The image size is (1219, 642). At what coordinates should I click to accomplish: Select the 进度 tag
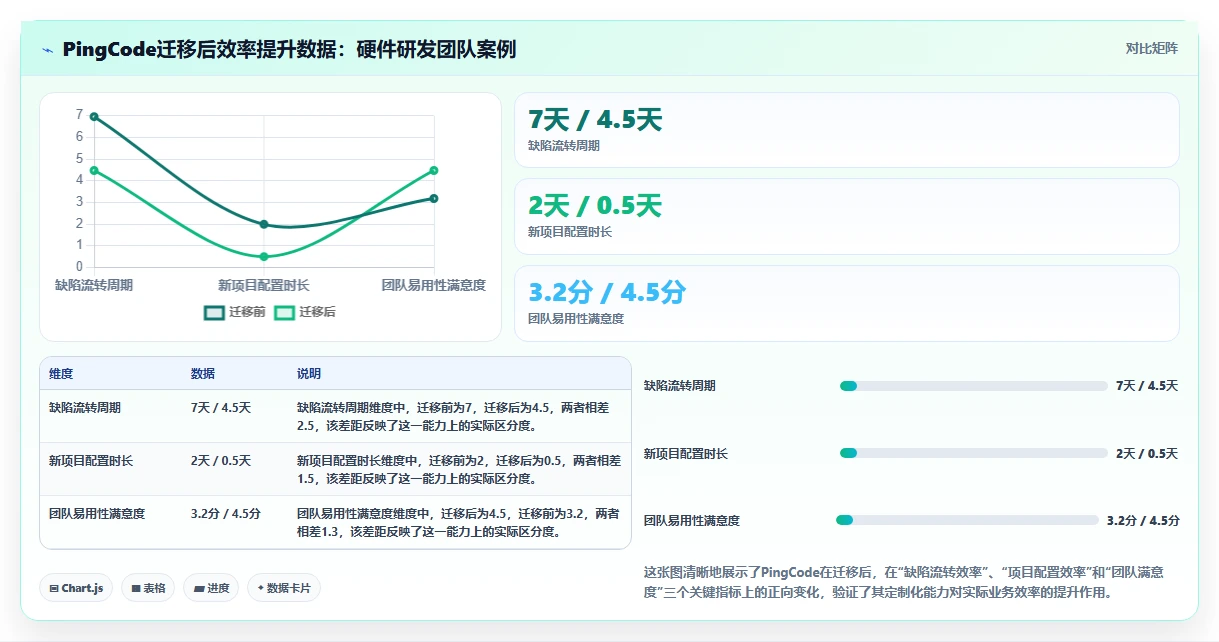[x=212, y=588]
